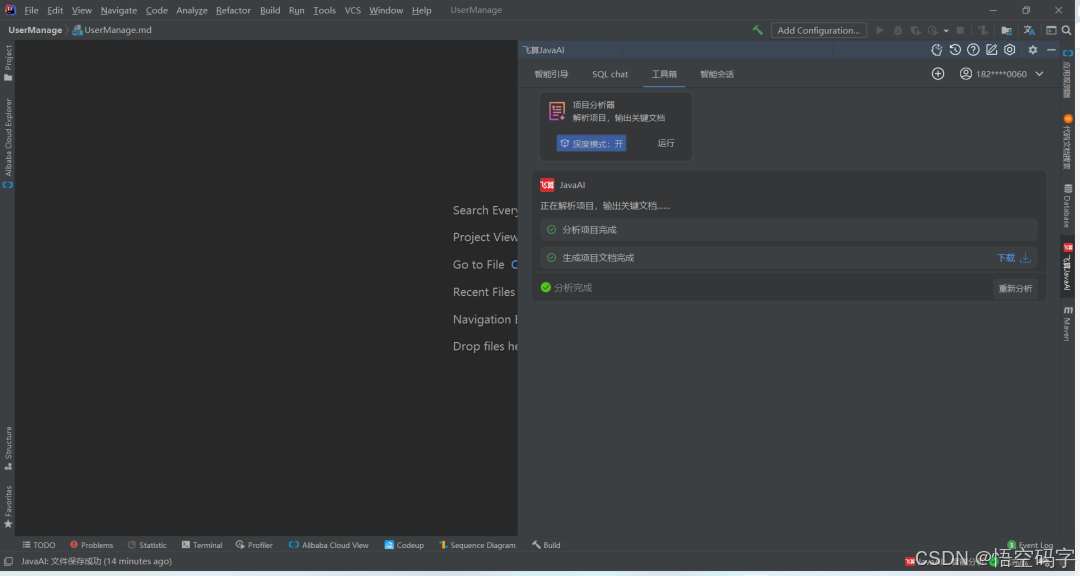Click the UserManage.md breadcrumb
The image size is (1080, 576).
112,30
